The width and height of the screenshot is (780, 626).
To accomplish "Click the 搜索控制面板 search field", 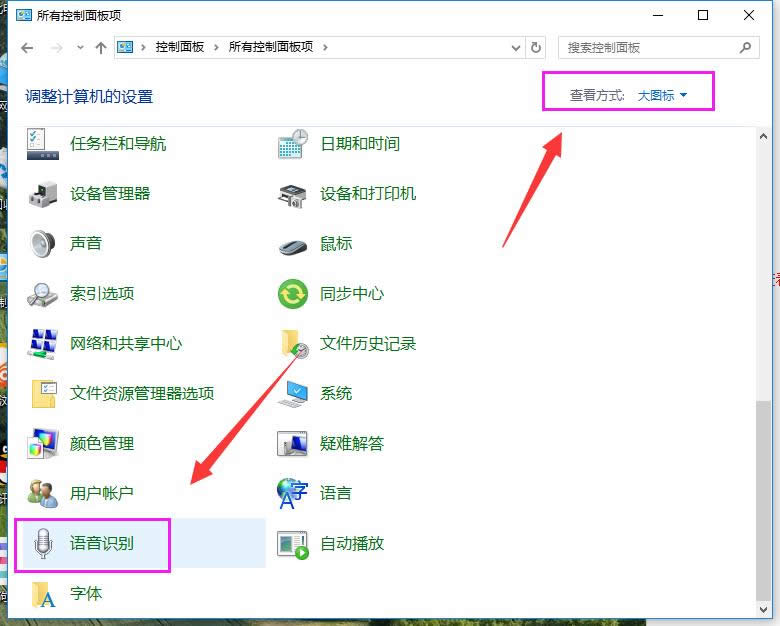I will click(x=659, y=48).
